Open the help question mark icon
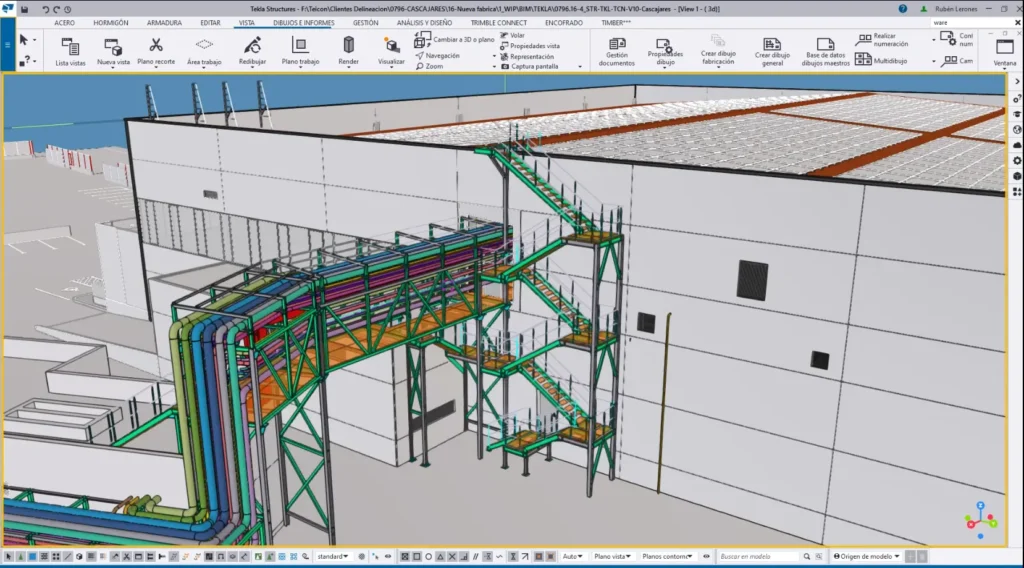 point(903,8)
